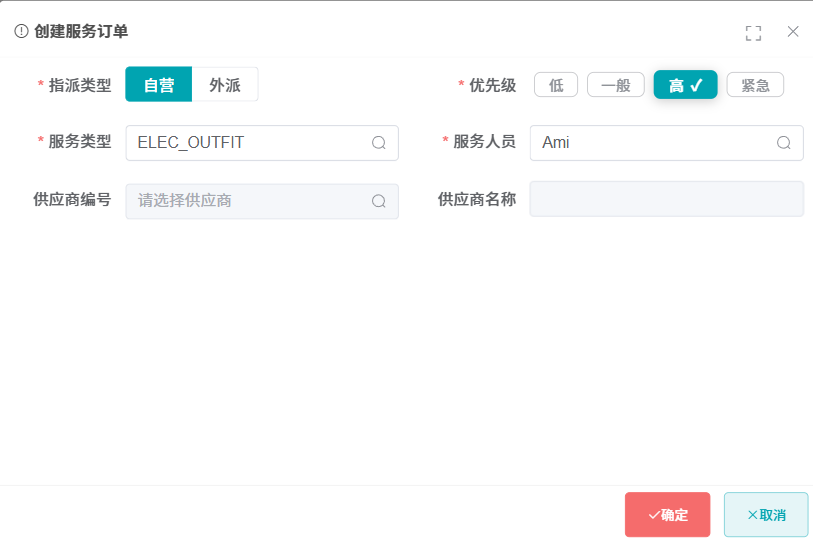The height and width of the screenshot is (541, 813).
Task: Click the 服务类型 field showing ELEC_OUTFIT
Action: click(248, 143)
